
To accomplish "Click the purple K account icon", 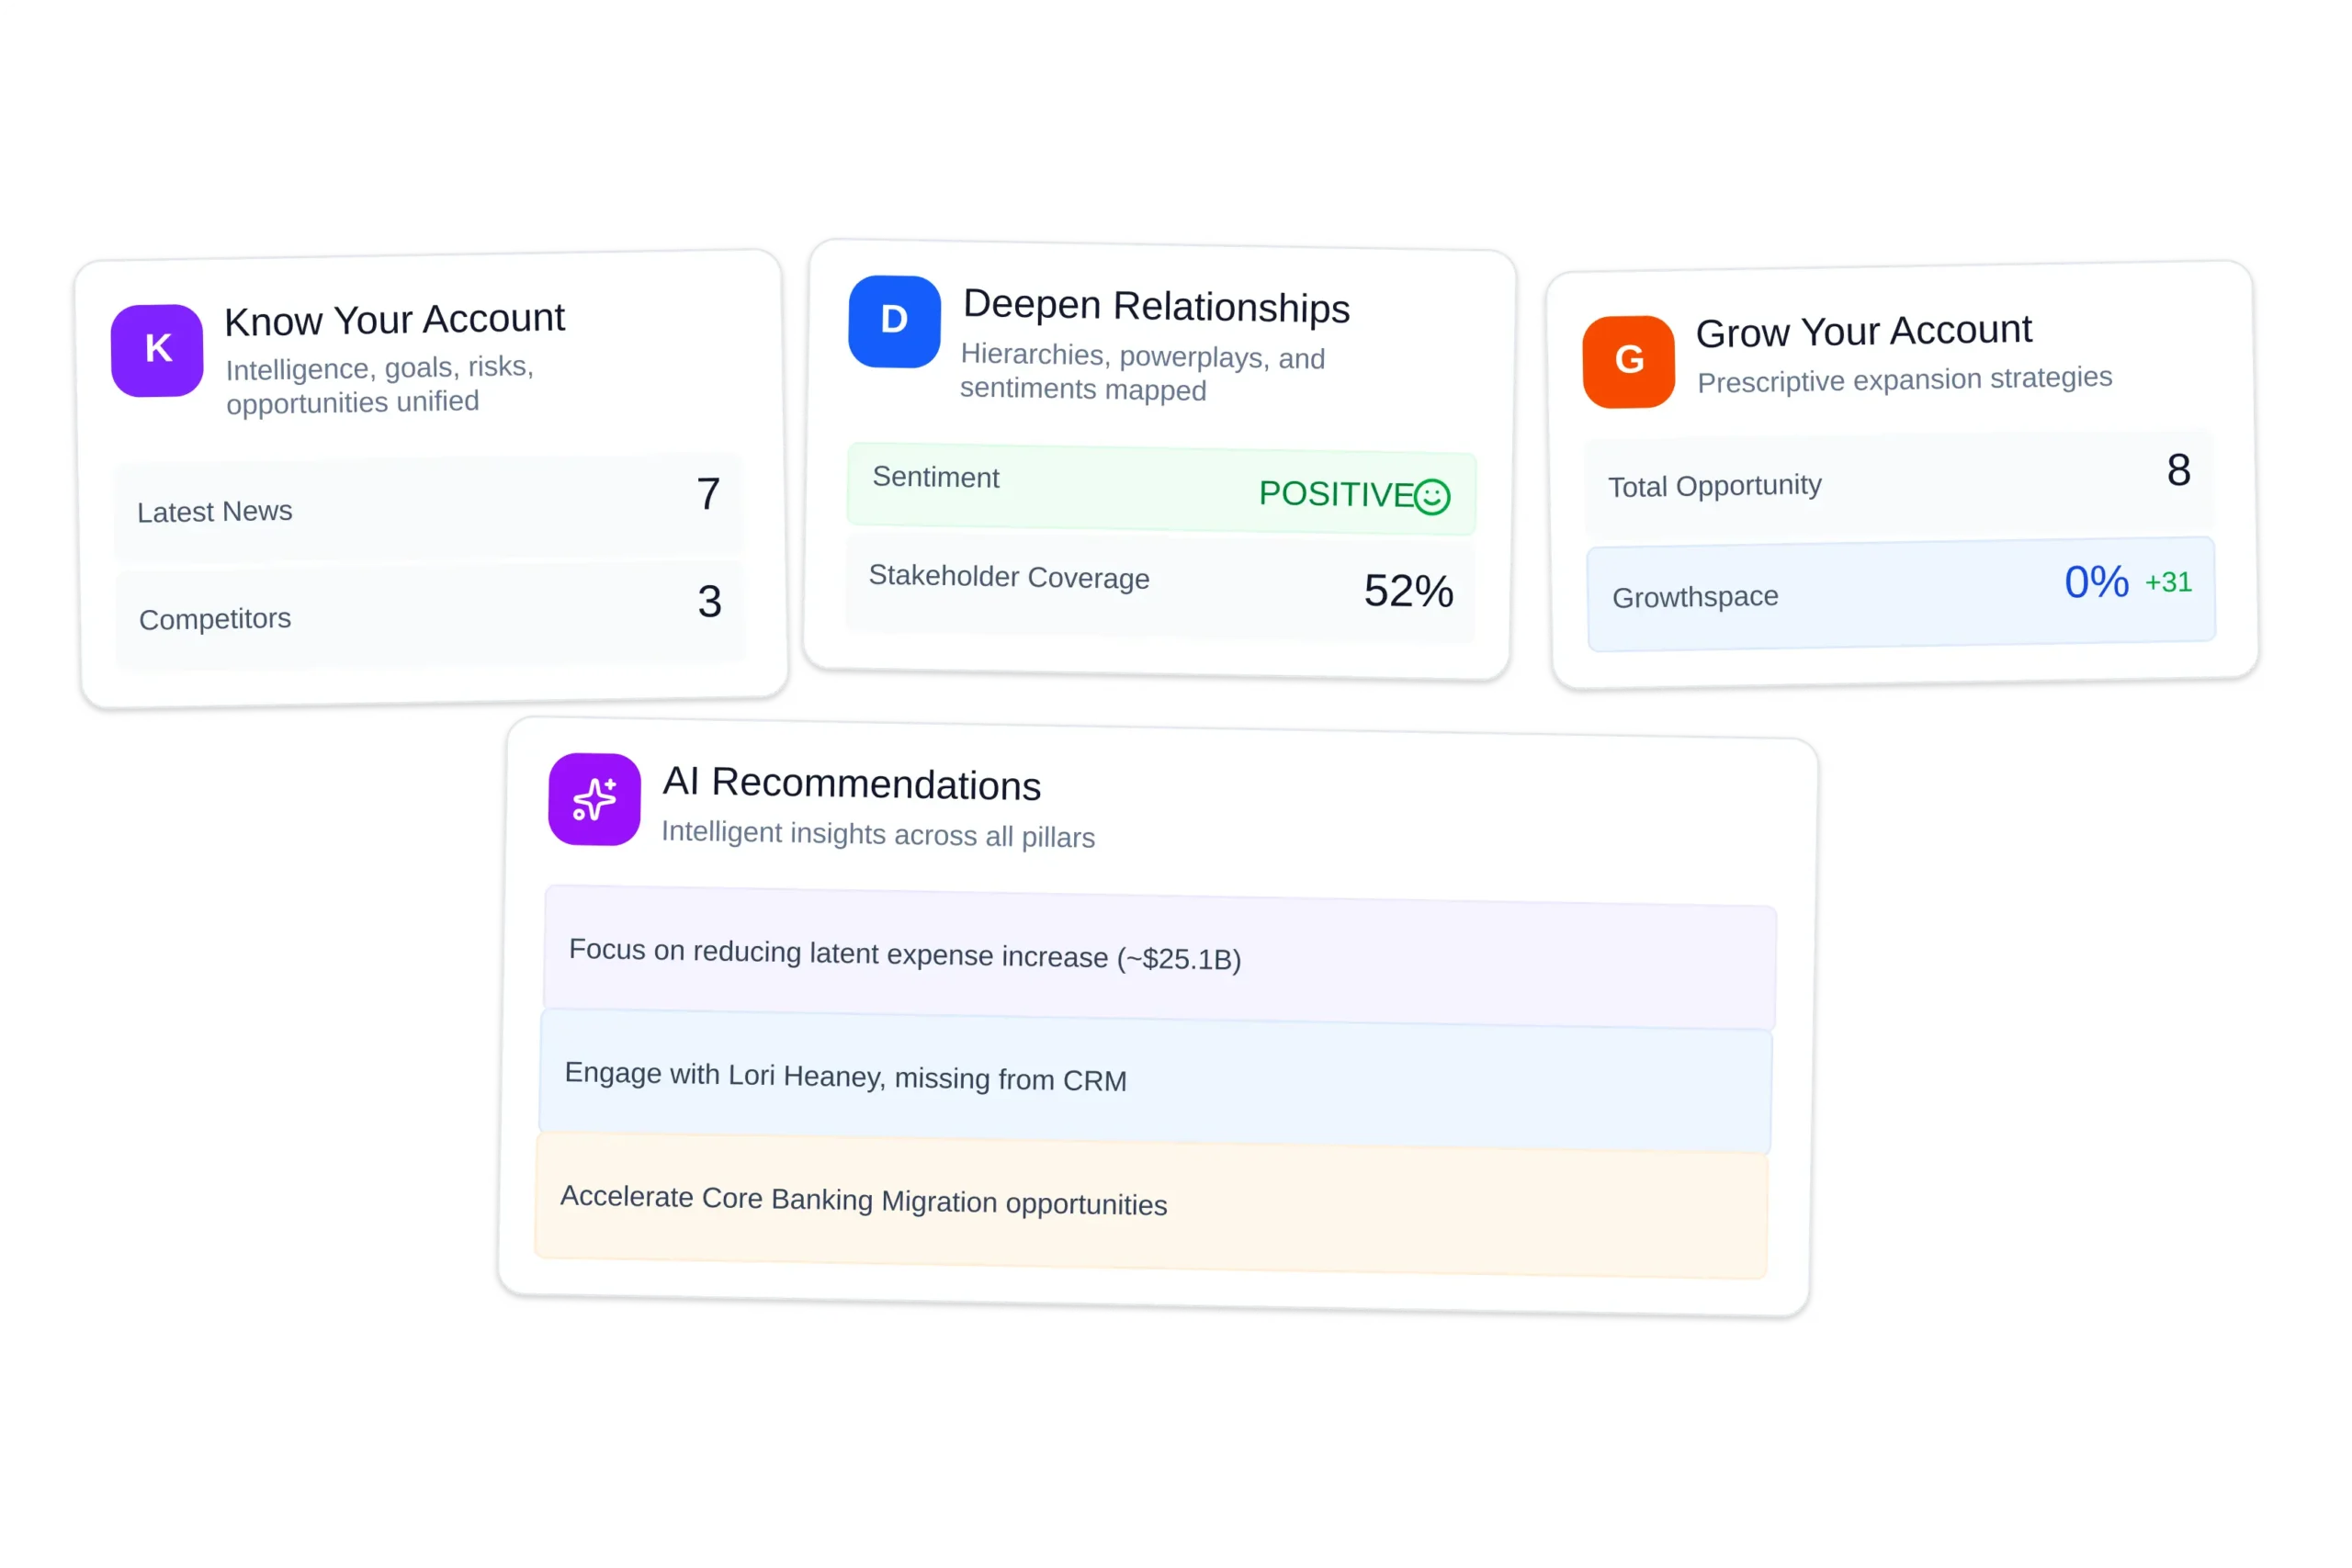I will tap(157, 350).
